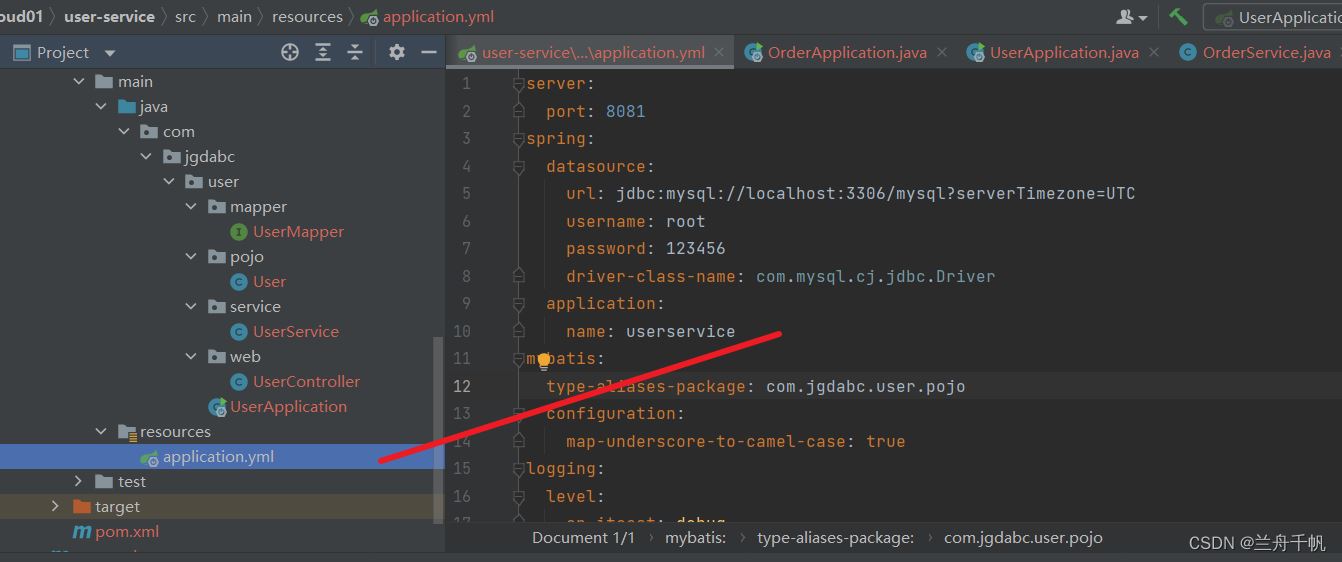Switch to OrderApplication.java tab
Image resolution: width=1342 pixels, height=562 pixels.
tap(847, 53)
